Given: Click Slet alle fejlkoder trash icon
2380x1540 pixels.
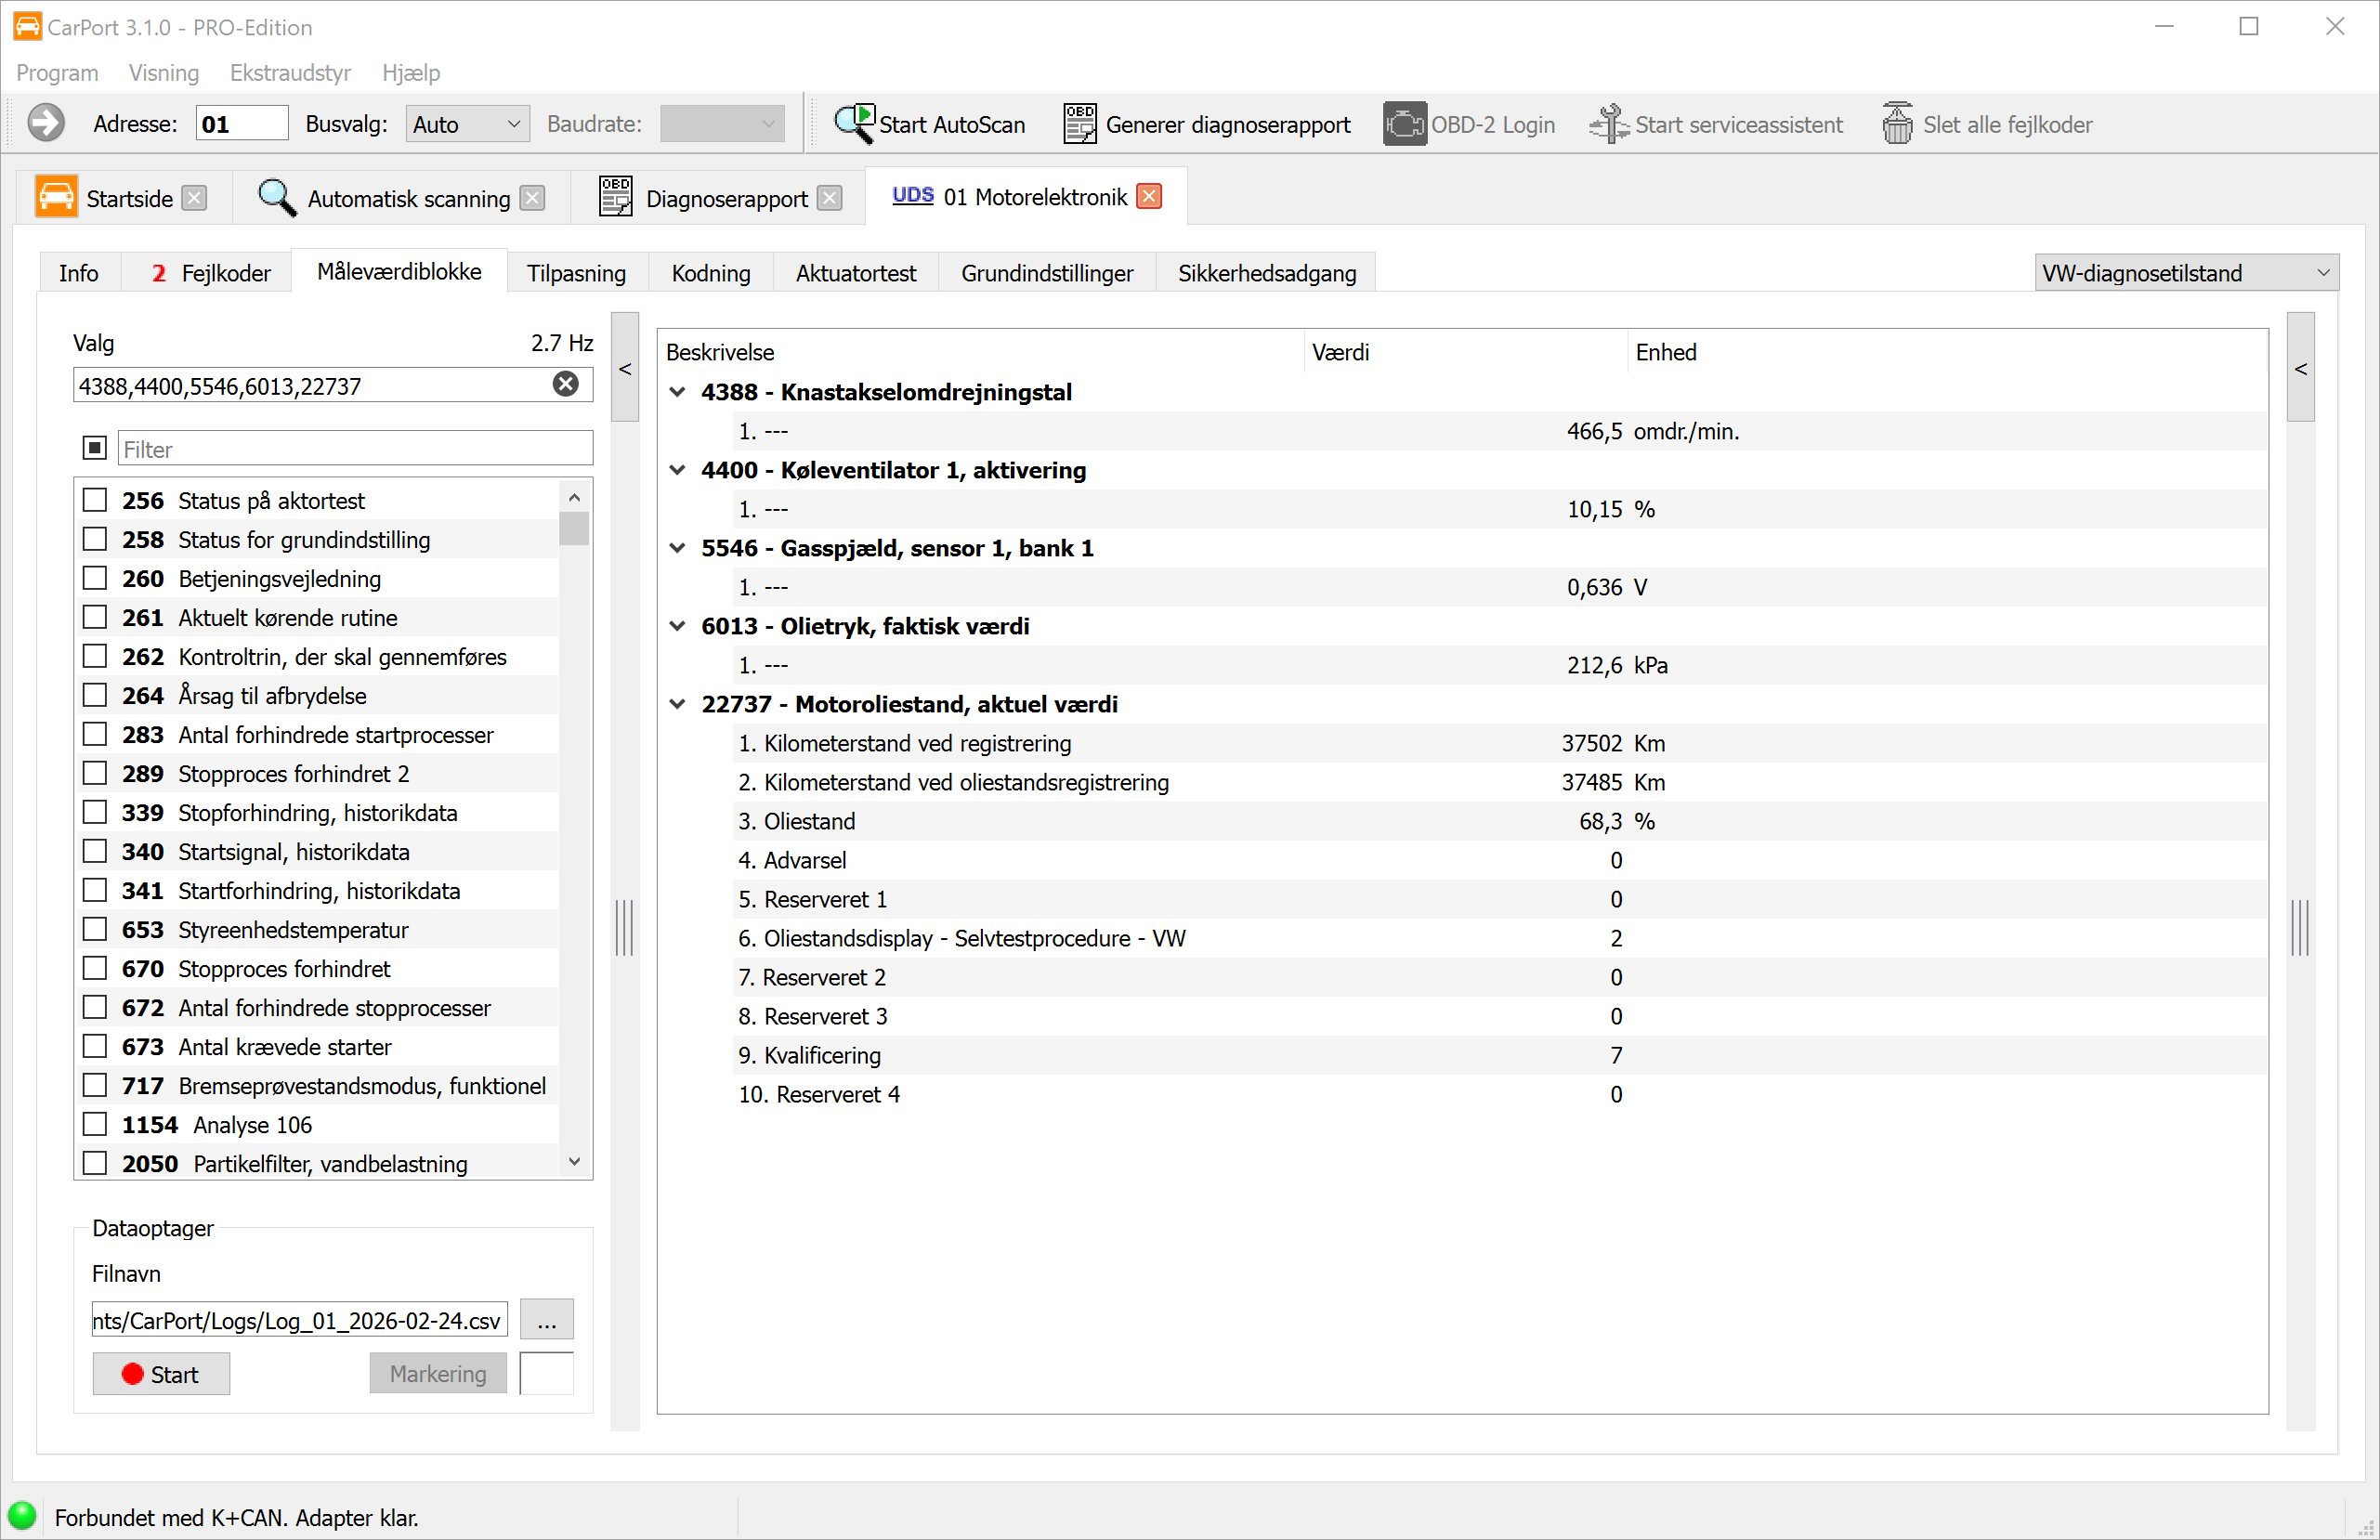Looking at the screenshot, I should (x=1897, y=124).
